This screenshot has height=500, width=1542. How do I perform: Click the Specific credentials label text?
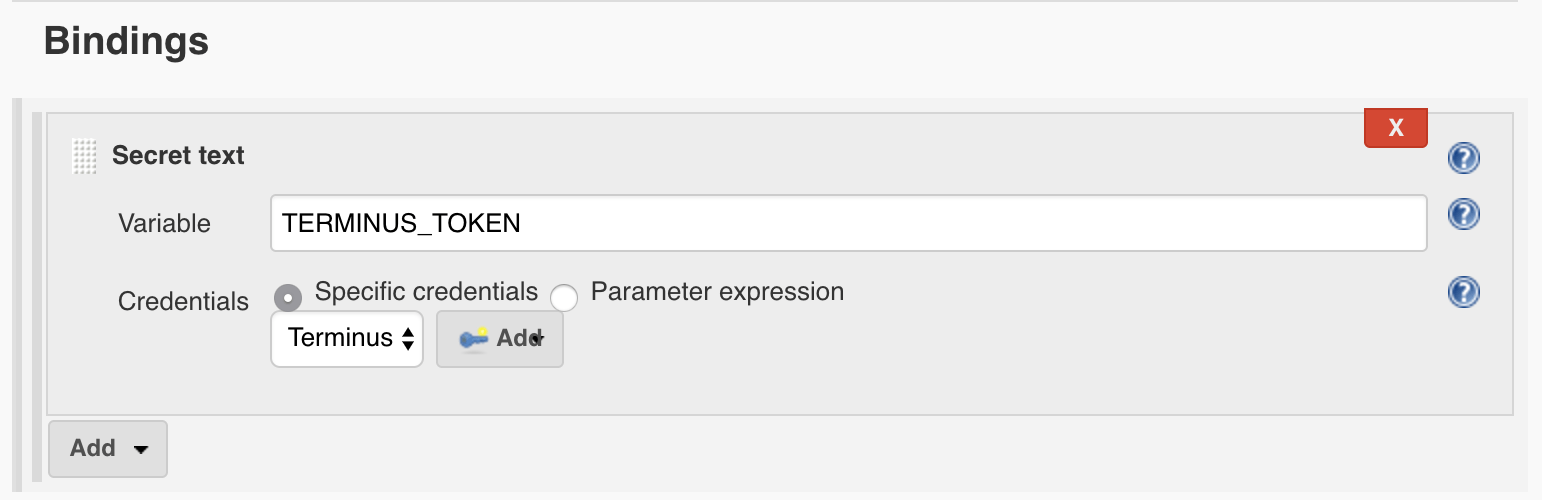coord(426,292)
